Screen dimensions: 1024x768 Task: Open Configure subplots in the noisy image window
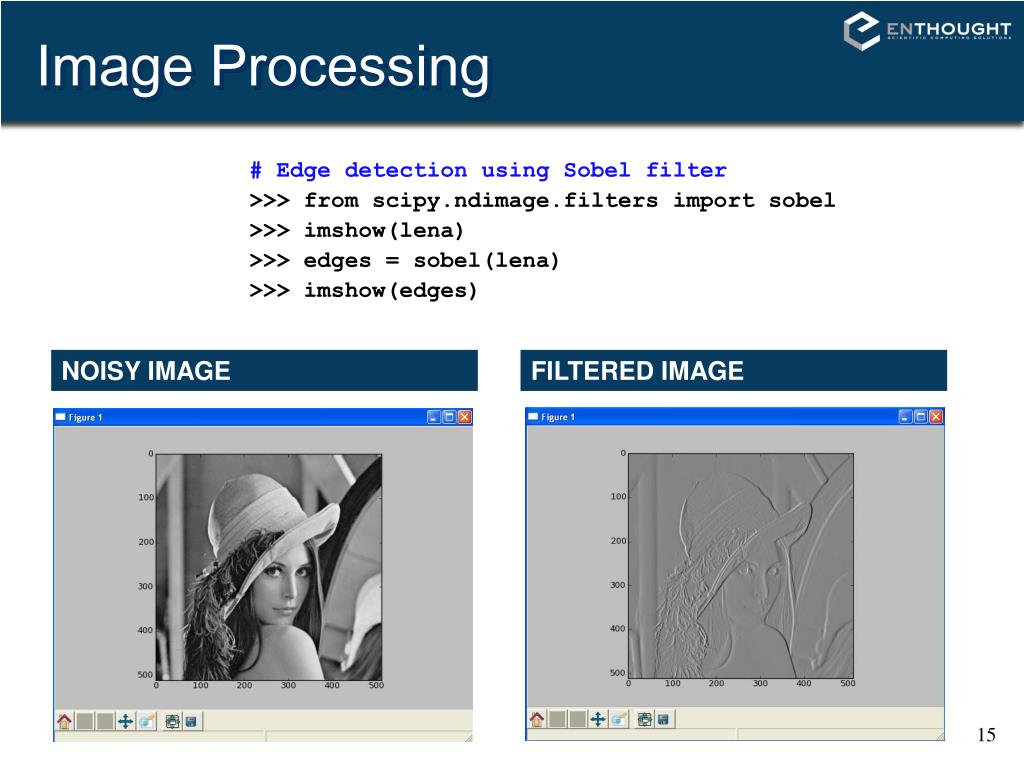point(172,721)
